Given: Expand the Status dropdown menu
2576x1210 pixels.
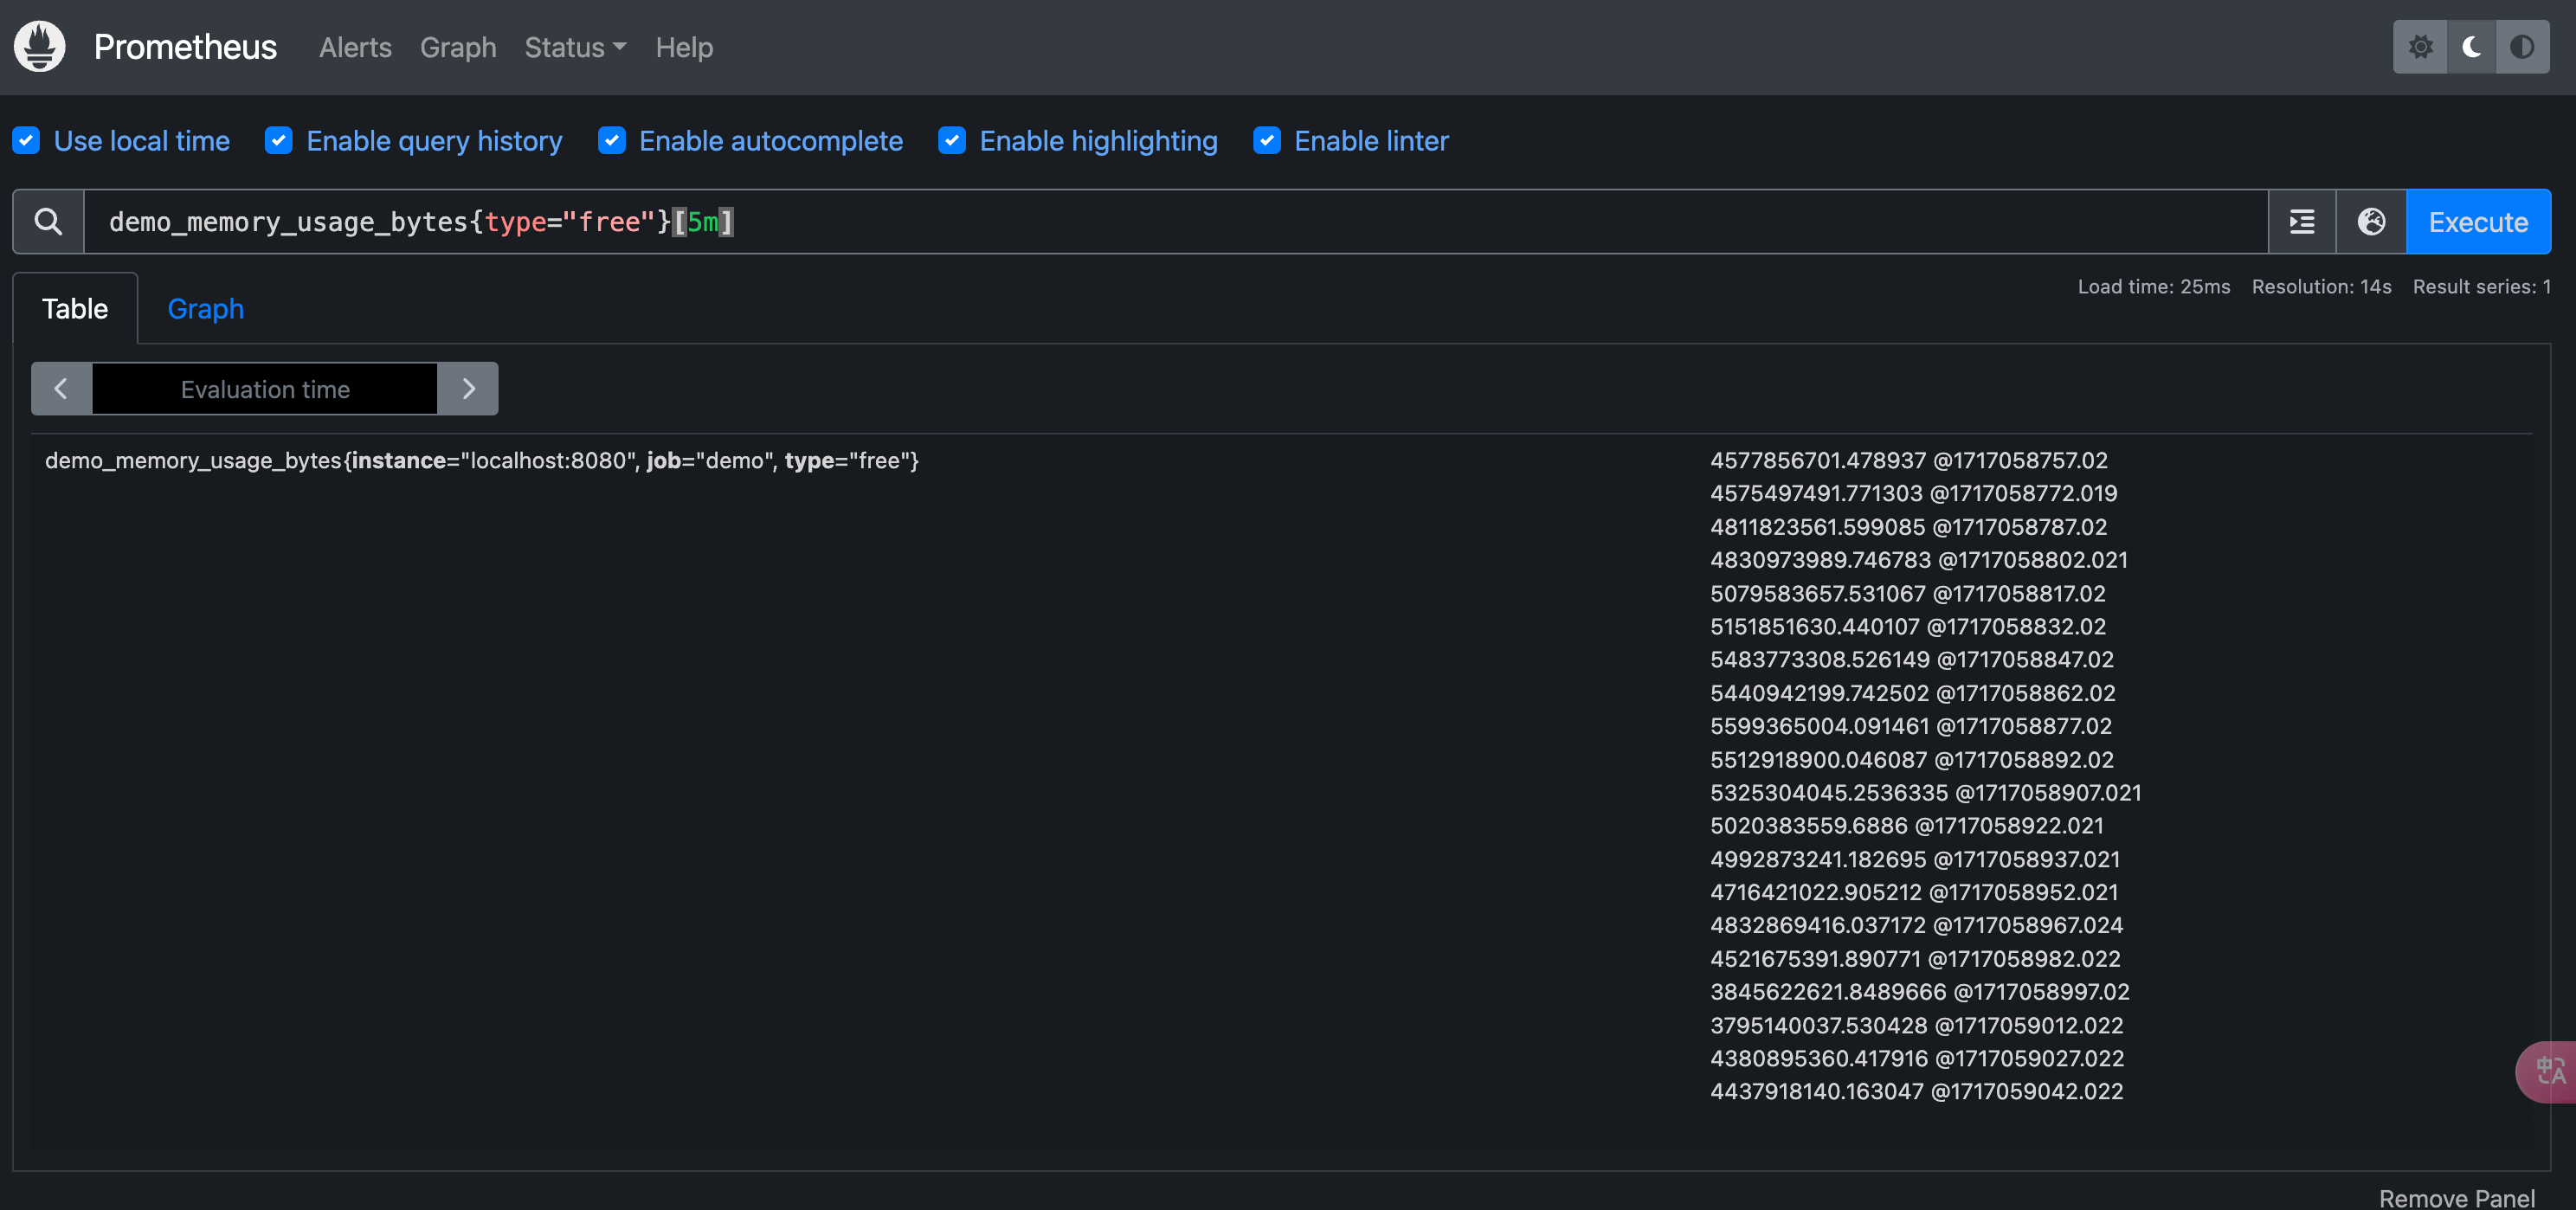Looking at the screenshot, I should [575, 47].
